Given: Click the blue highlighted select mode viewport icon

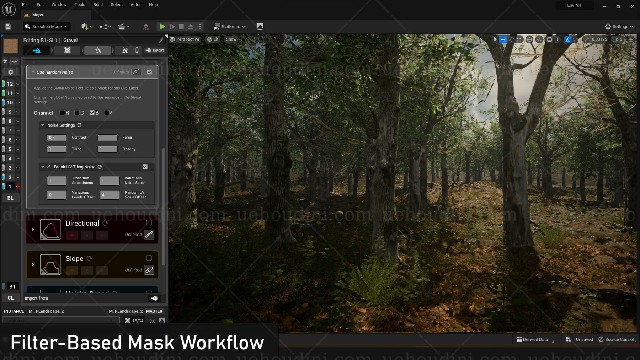Looking at the screenshot, I should pos(503,40).
